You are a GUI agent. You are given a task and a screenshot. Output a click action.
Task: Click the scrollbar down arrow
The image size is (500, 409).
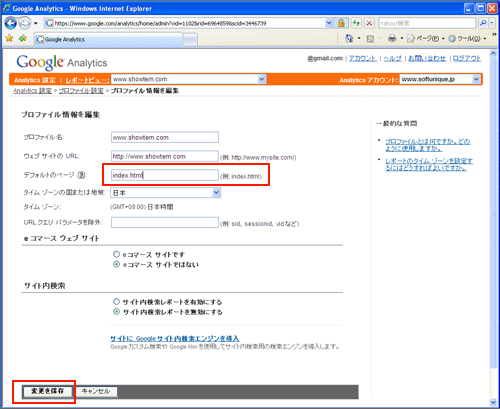(x=493, y=402)
